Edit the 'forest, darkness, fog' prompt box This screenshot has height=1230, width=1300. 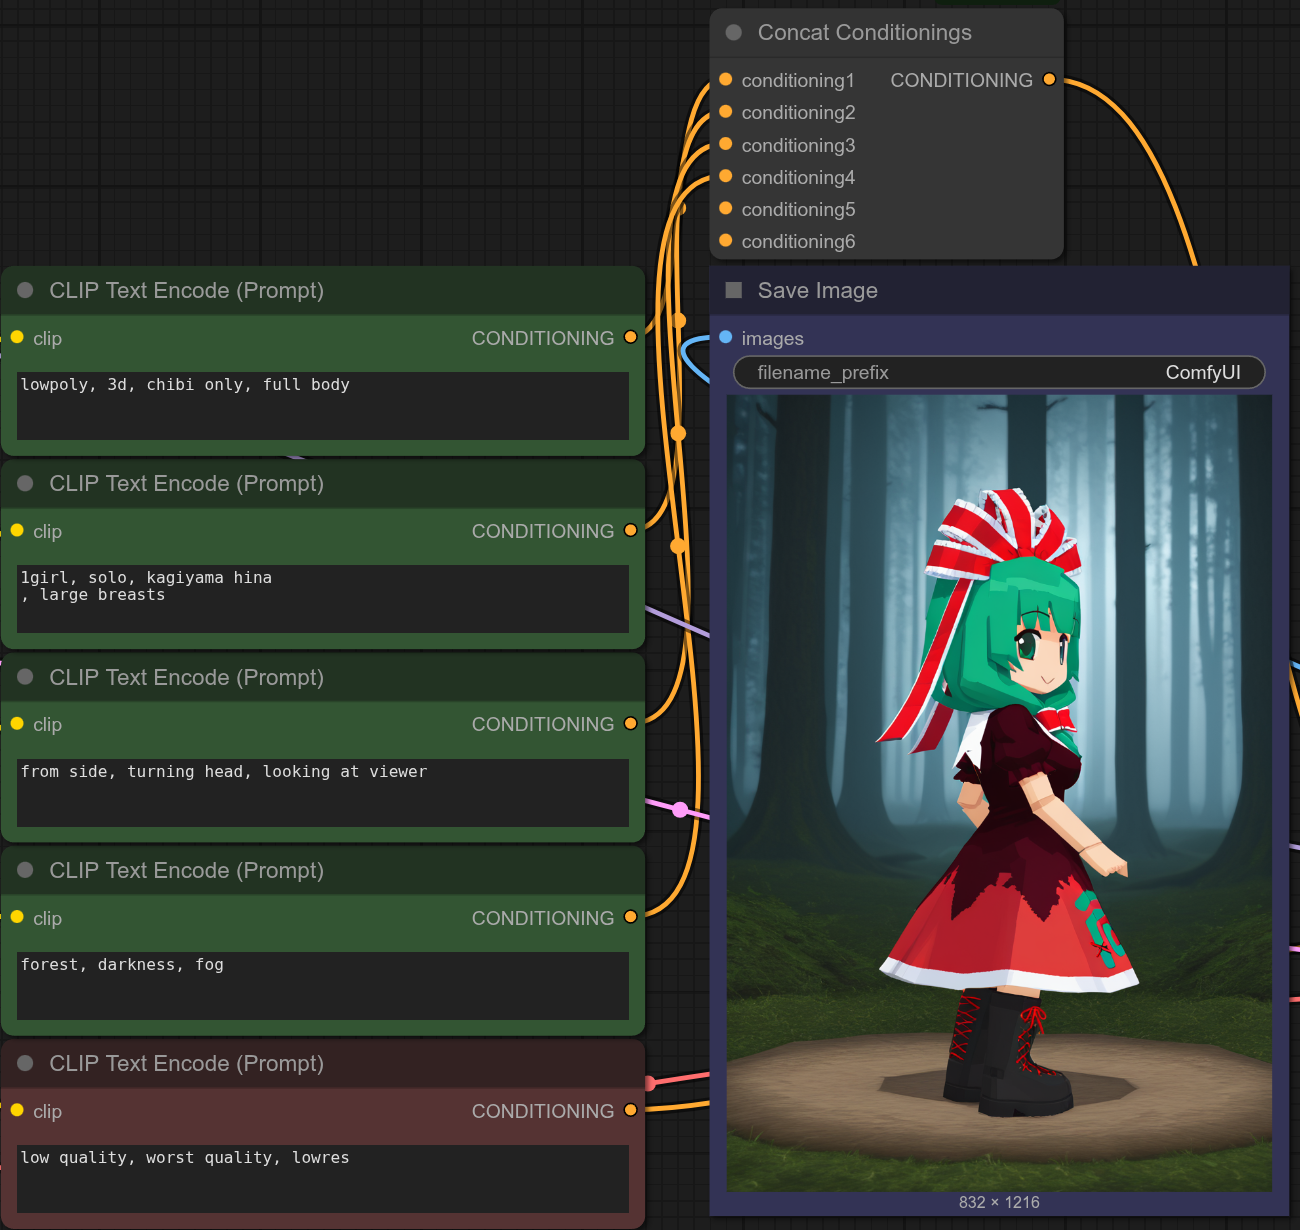point(323,986)
